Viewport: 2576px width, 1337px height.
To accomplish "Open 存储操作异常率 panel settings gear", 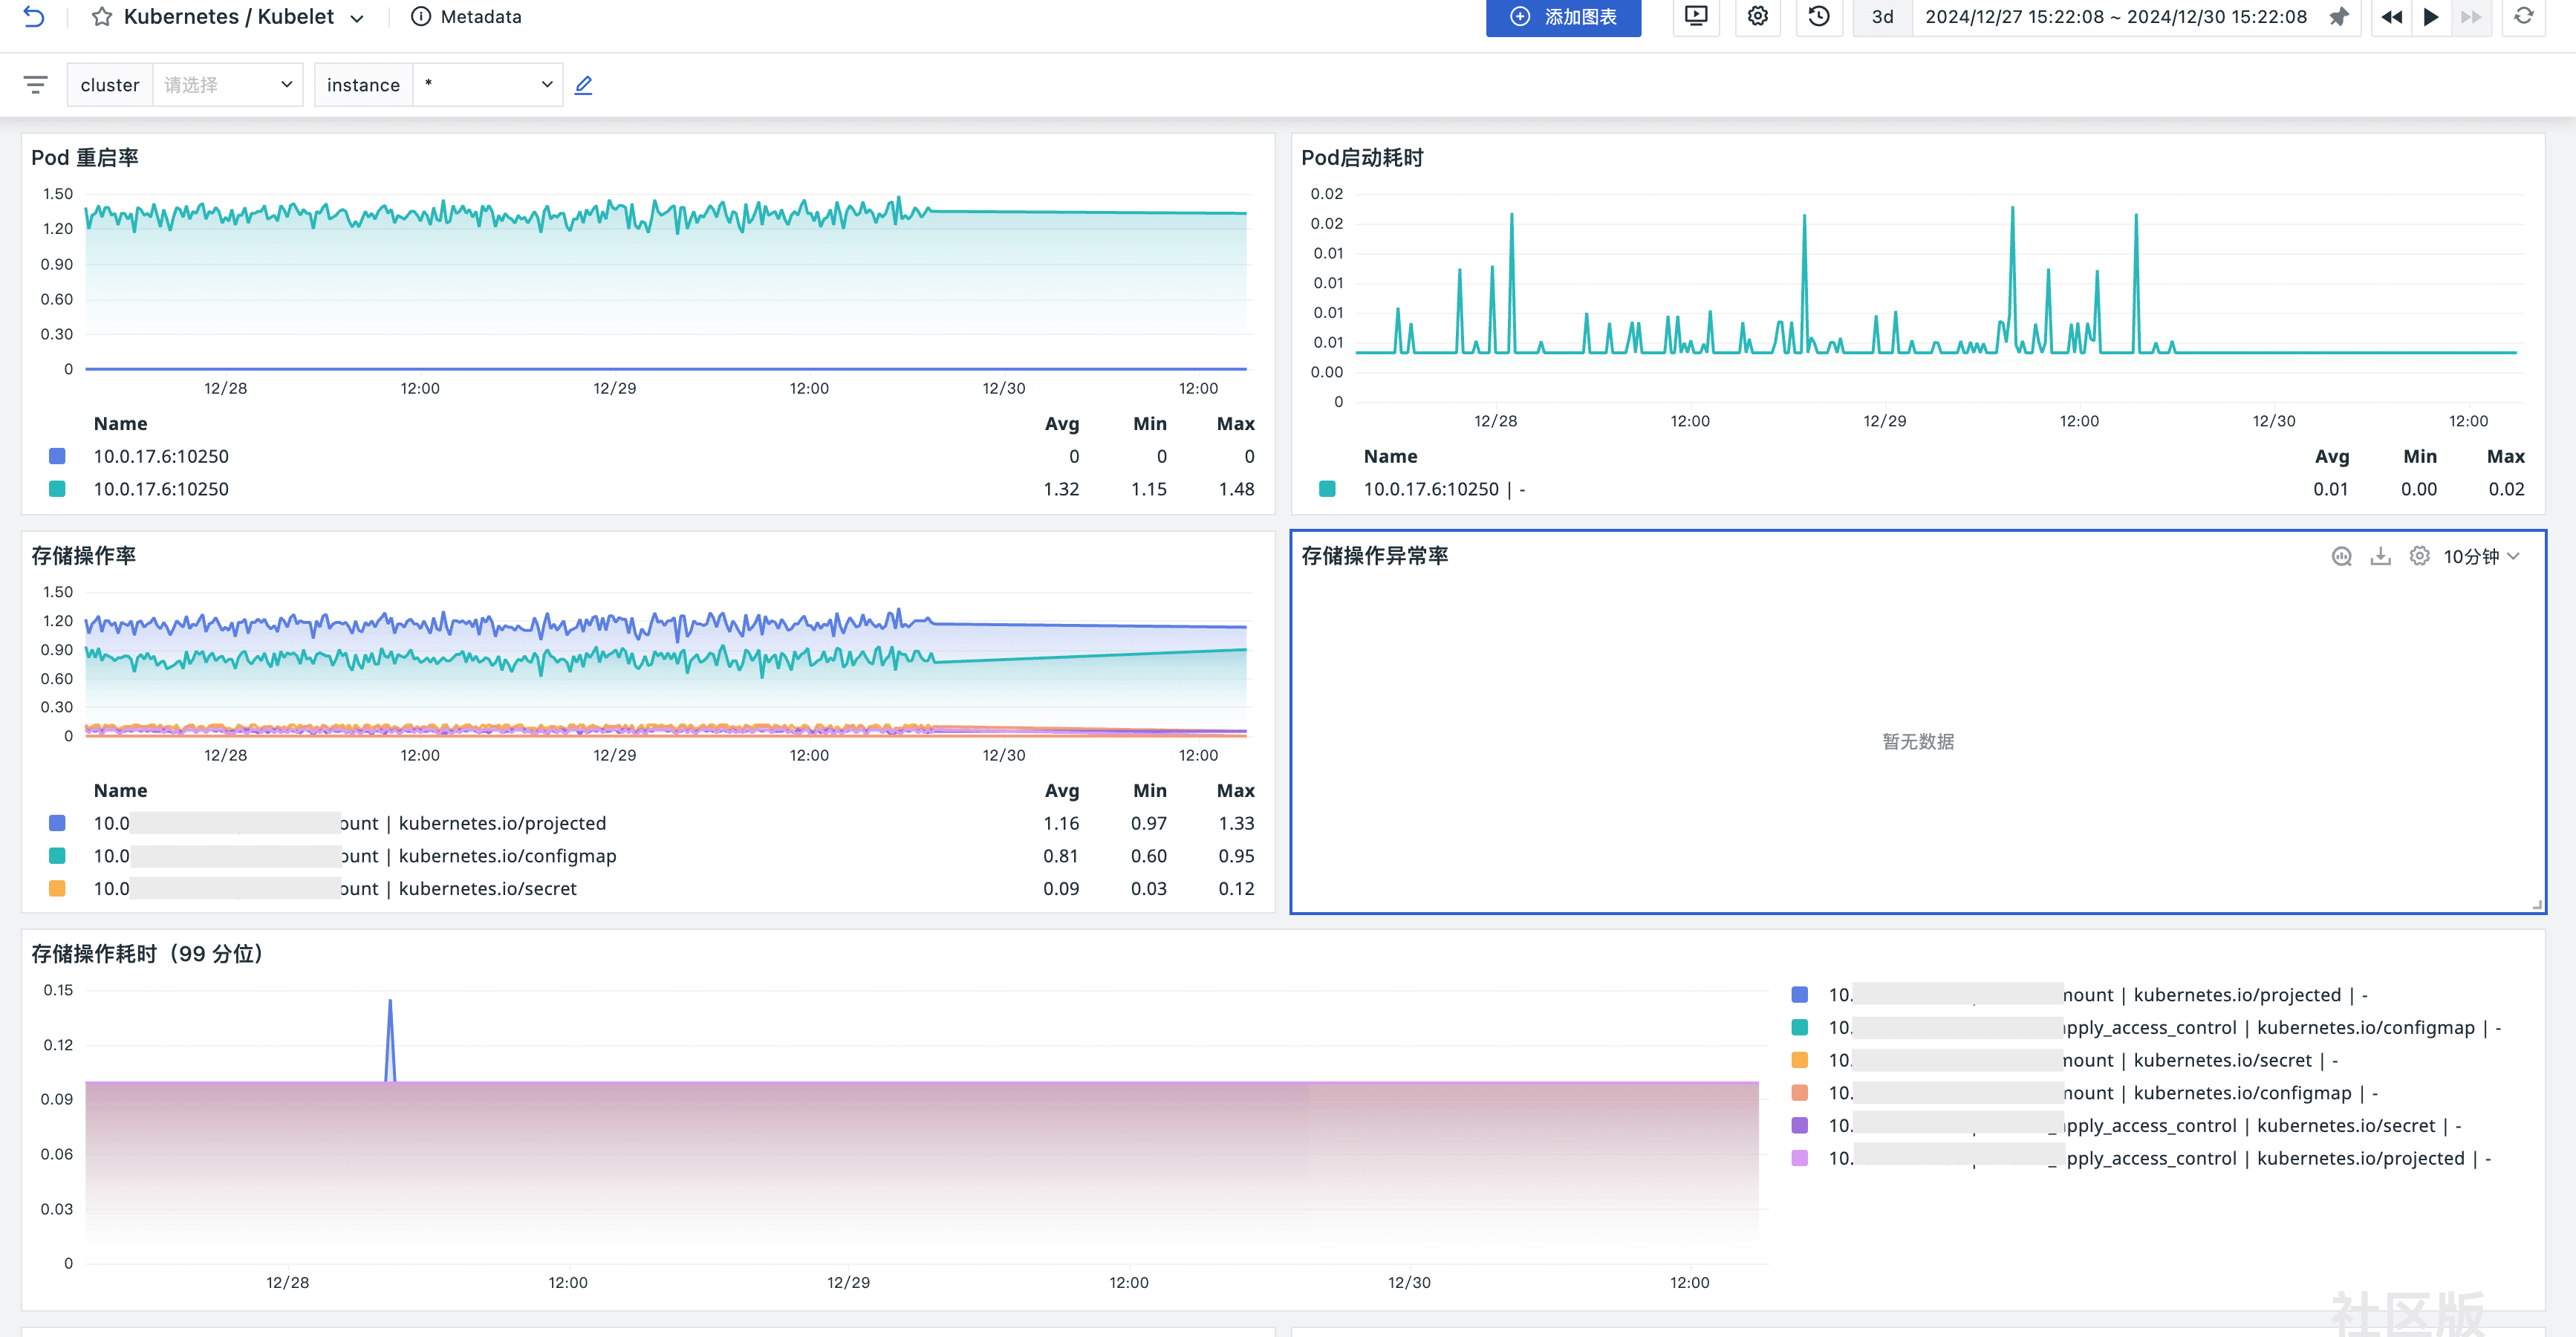I will pos(2419,556).
